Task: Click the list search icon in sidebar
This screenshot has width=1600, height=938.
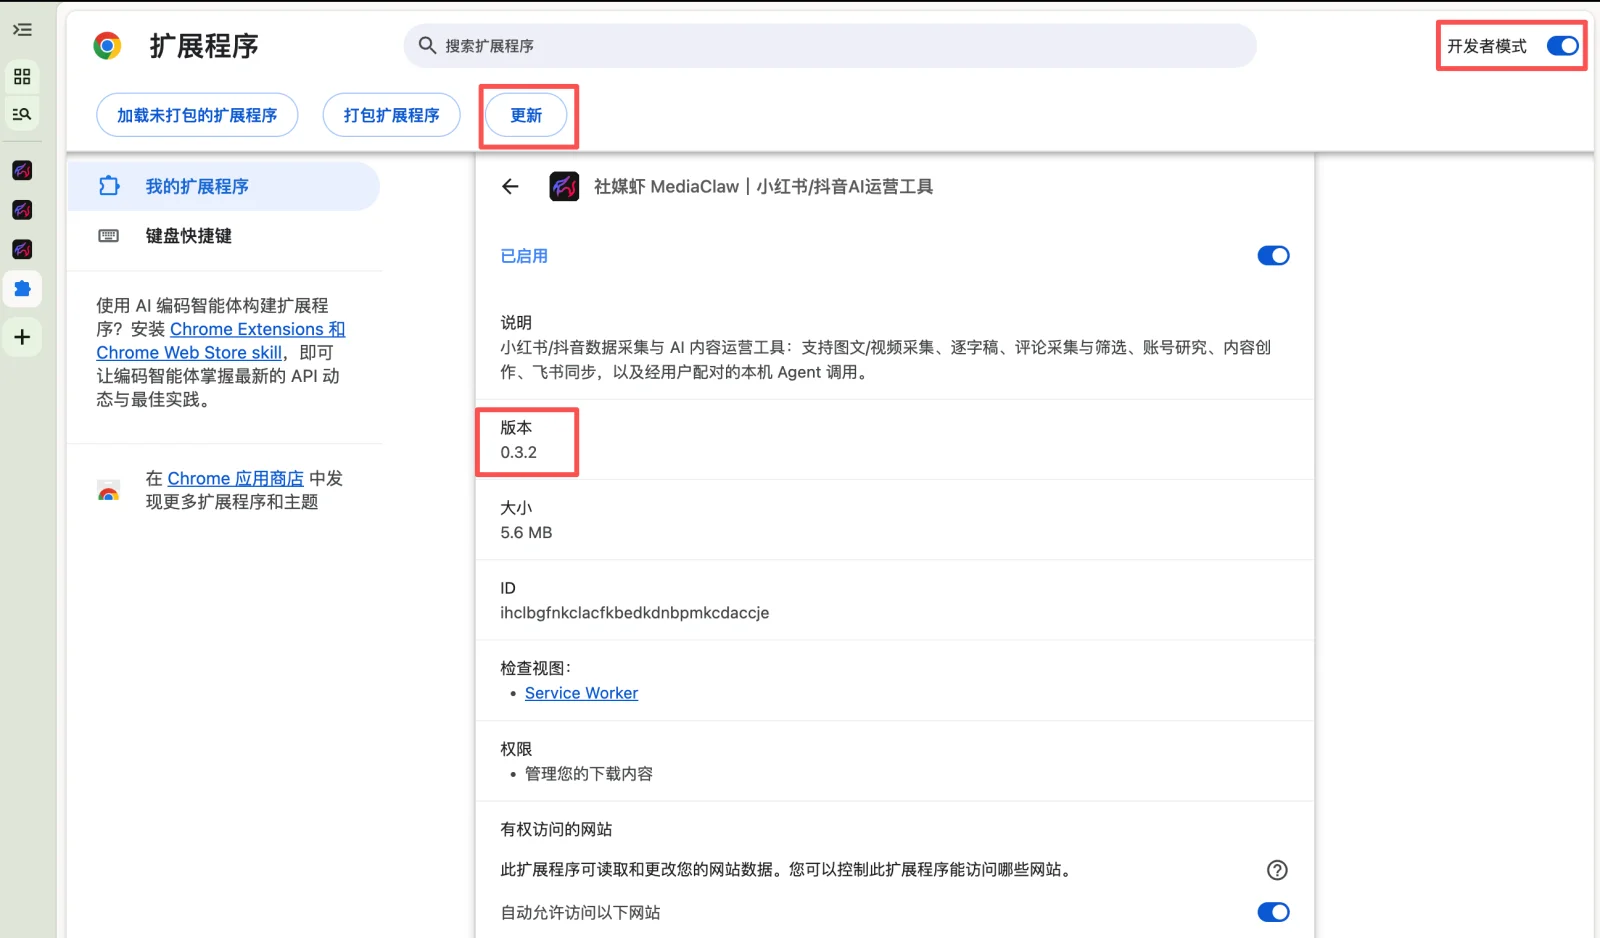Action: point(22,114)
